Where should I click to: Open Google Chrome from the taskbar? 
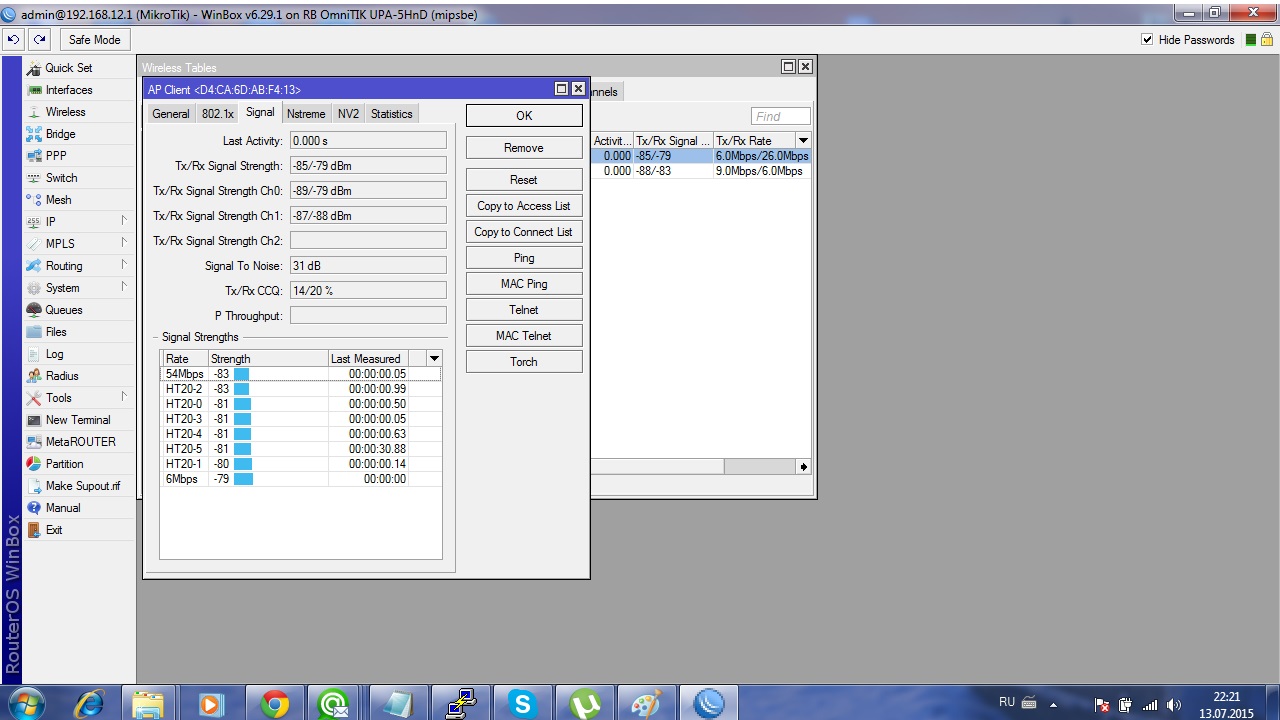click(274, 704)
